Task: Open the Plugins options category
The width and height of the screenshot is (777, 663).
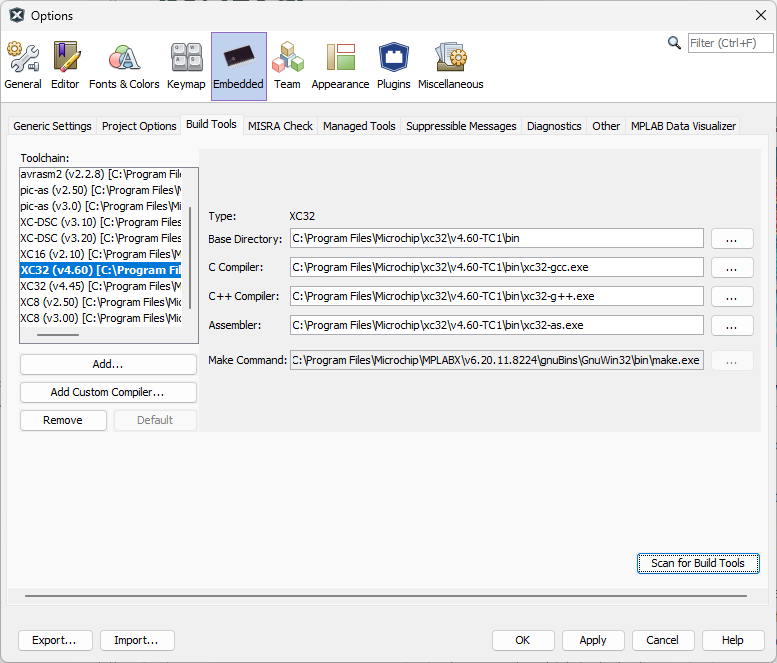Action: pos(393,66)
